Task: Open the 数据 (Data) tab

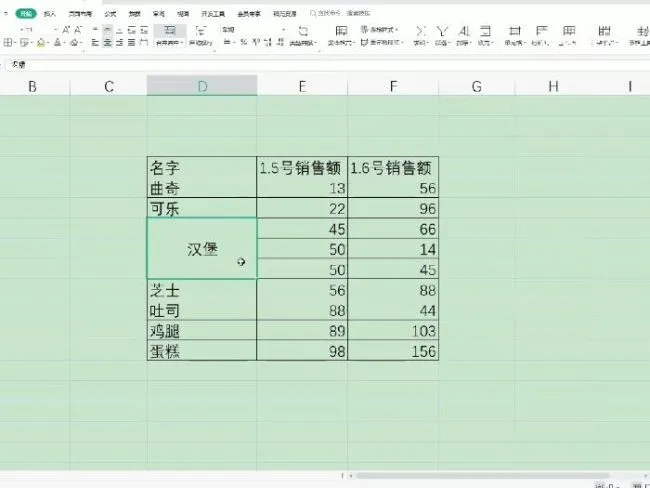Action: click(134, 14)
